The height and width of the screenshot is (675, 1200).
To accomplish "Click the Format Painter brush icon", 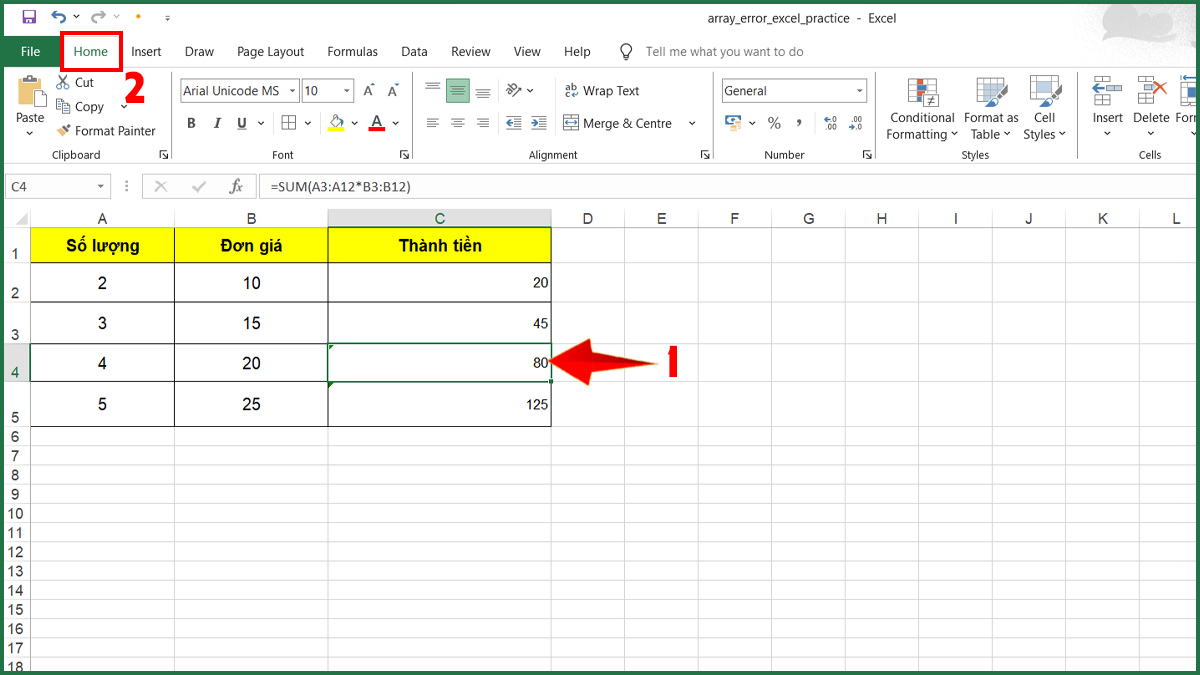I will tap(64, 131).
